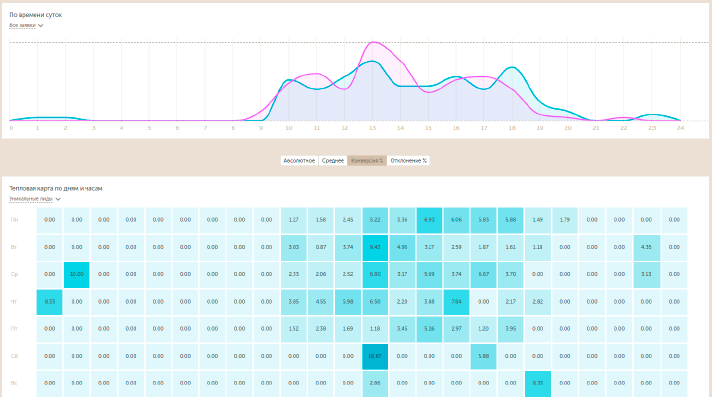The image size is (712, 397).
Task: Click the 16.67 heatmap cell on Saturday
Action: click(x=375, y=356)
